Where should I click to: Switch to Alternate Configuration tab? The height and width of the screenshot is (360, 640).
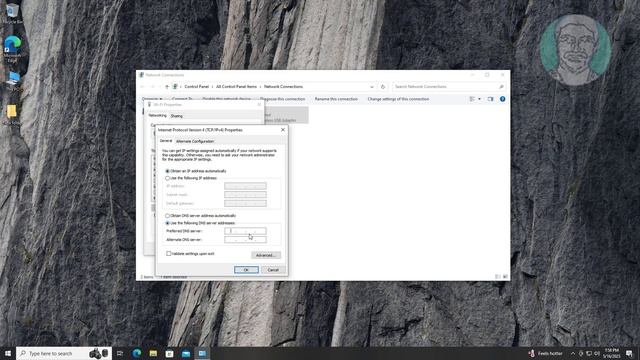195,141
